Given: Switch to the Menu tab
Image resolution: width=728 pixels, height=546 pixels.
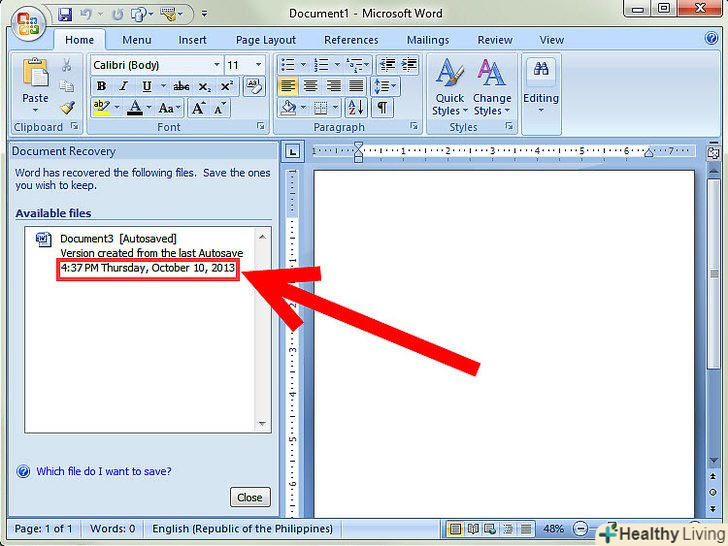Looking at the screenshot, I should 136,40.
